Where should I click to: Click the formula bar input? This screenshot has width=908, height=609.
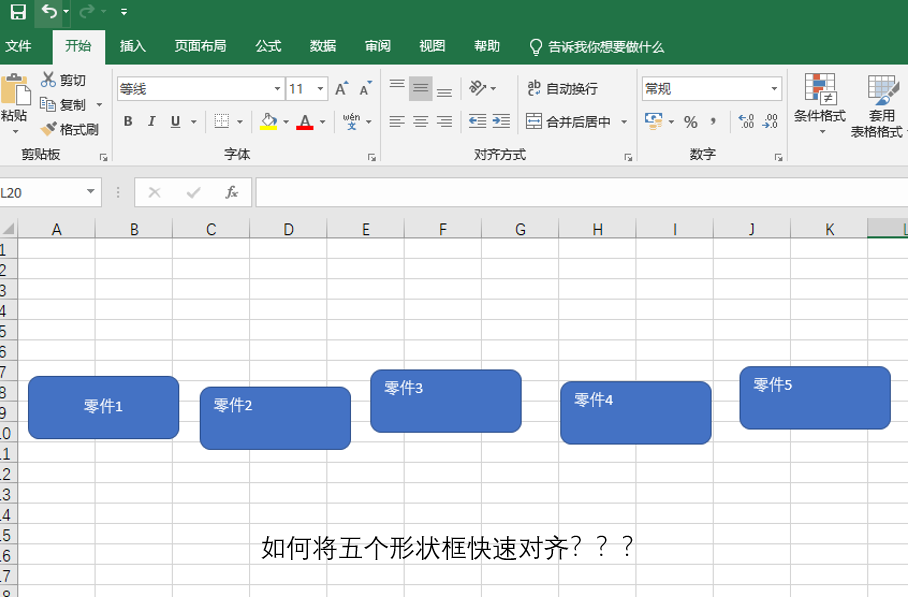click(x=581, y=192)
